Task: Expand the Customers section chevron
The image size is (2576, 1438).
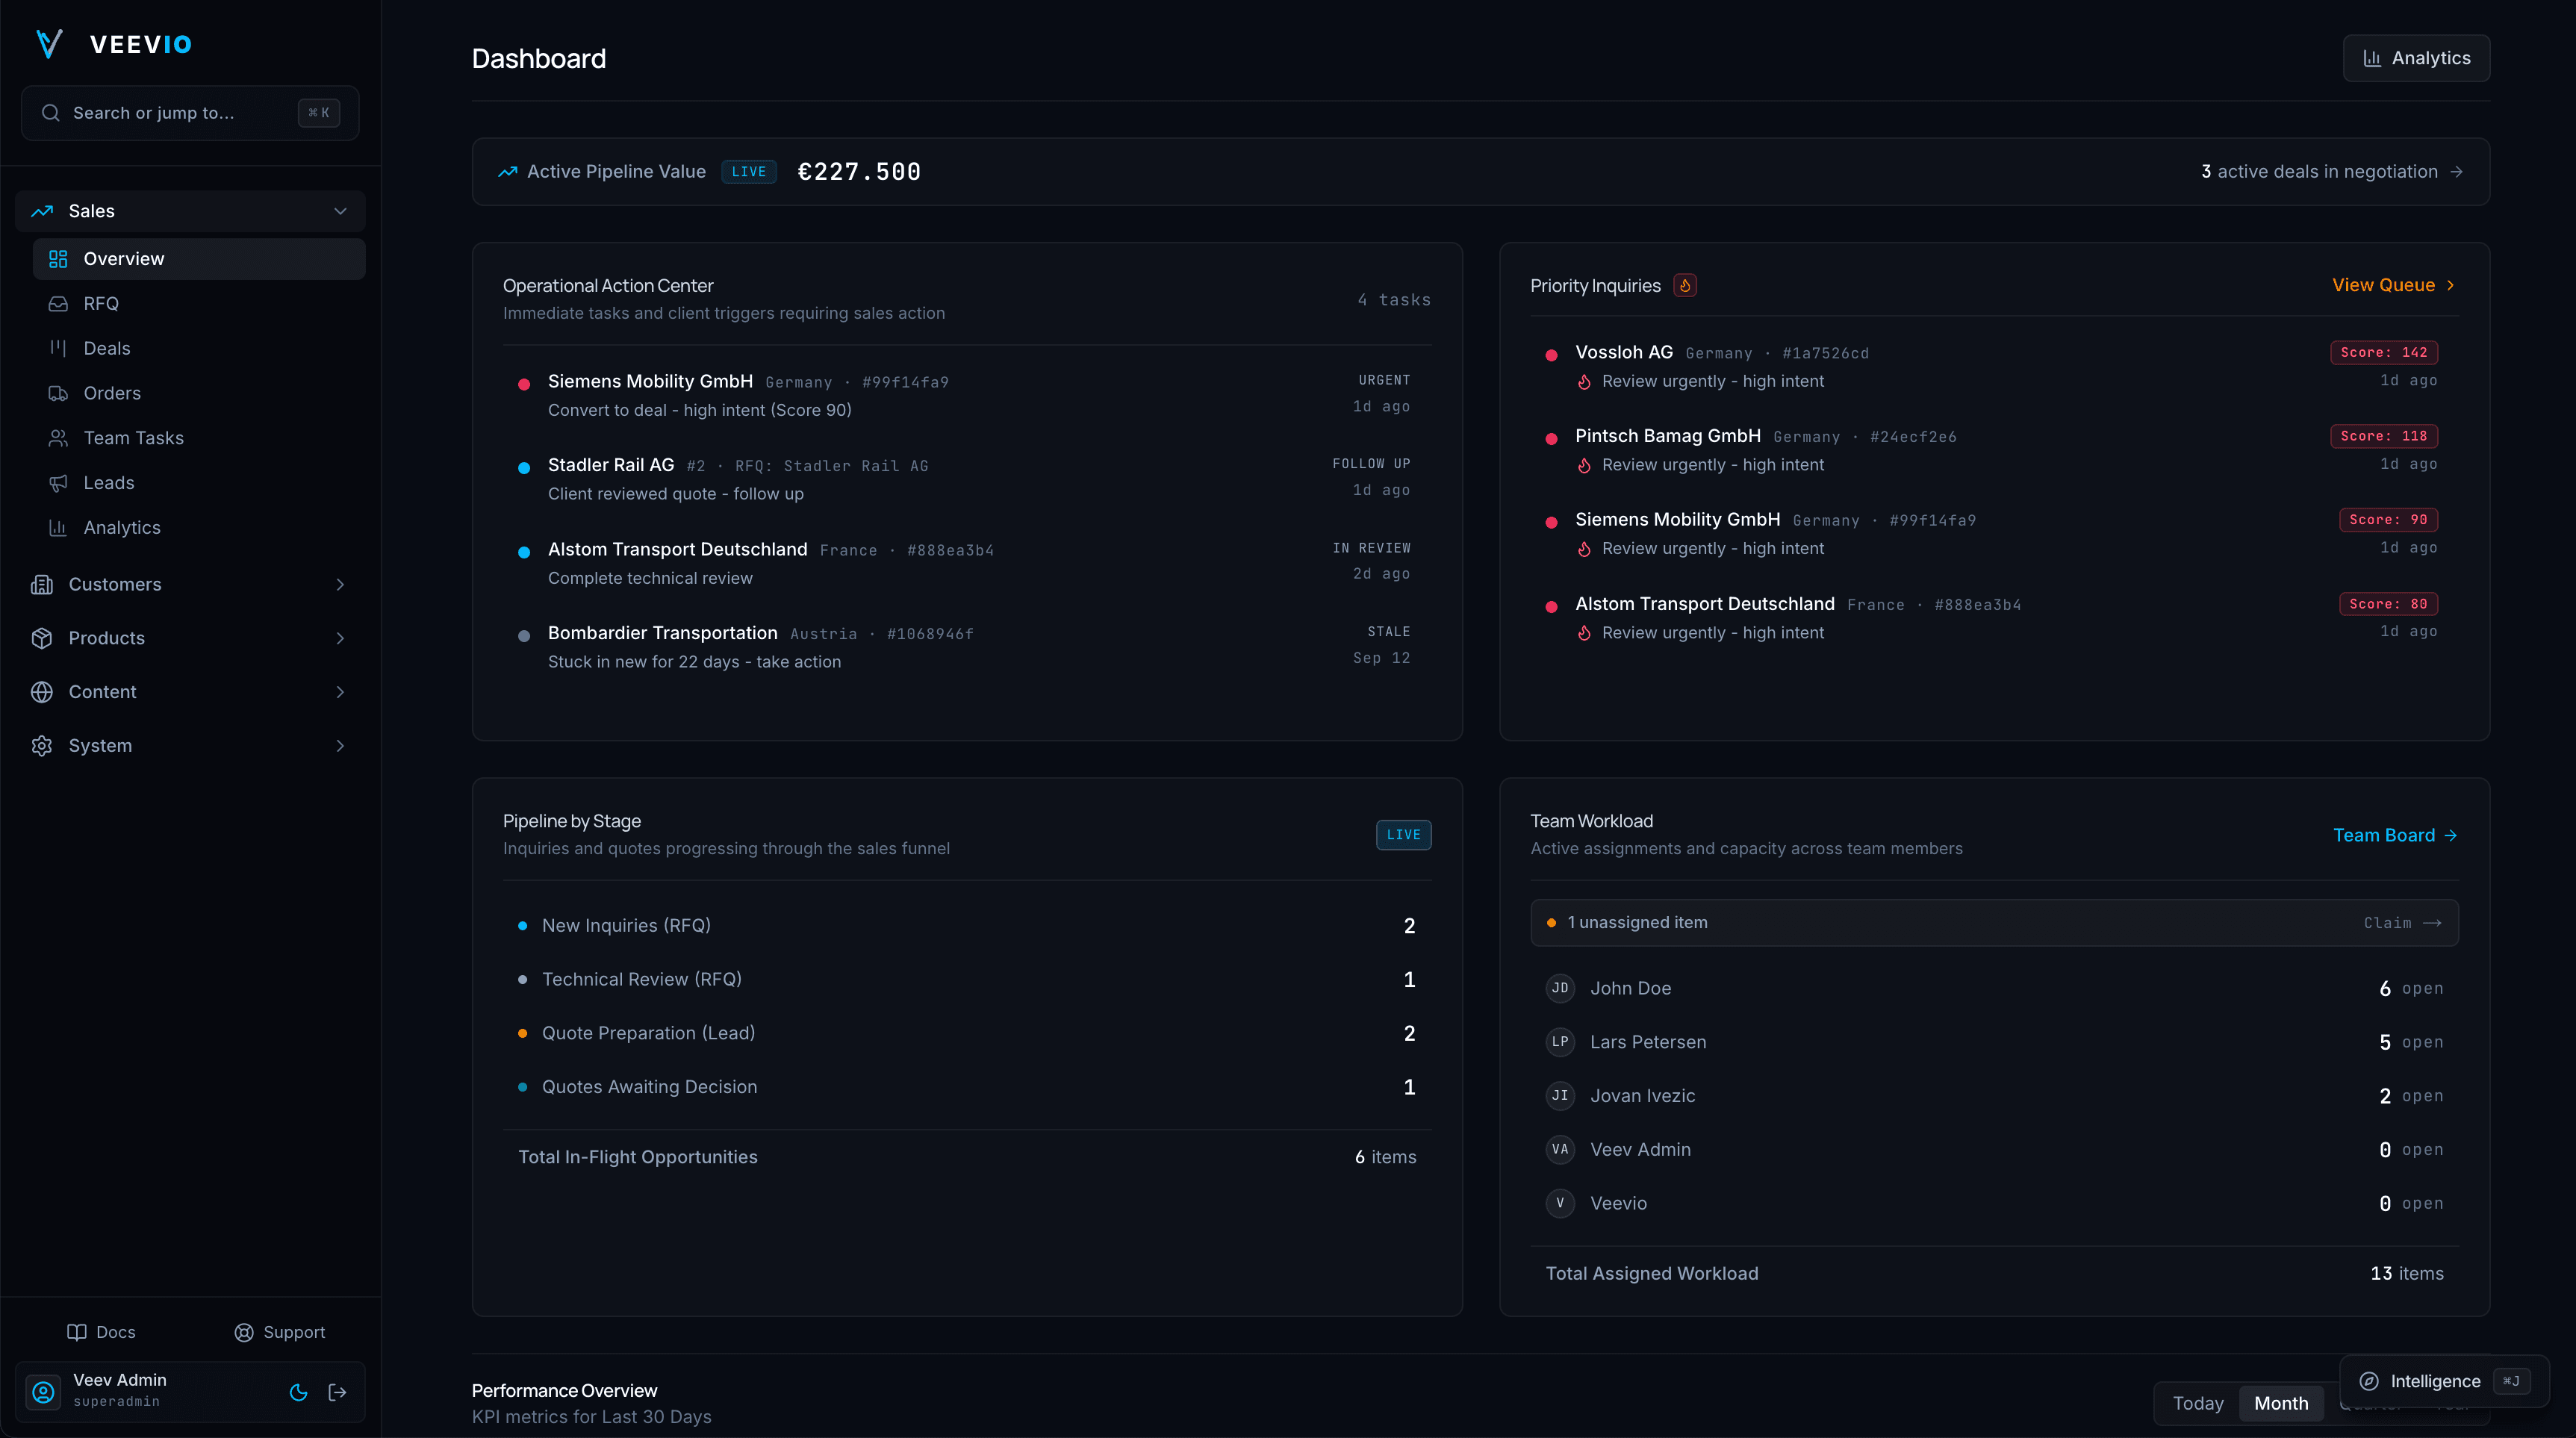Action: click(340, 584)
